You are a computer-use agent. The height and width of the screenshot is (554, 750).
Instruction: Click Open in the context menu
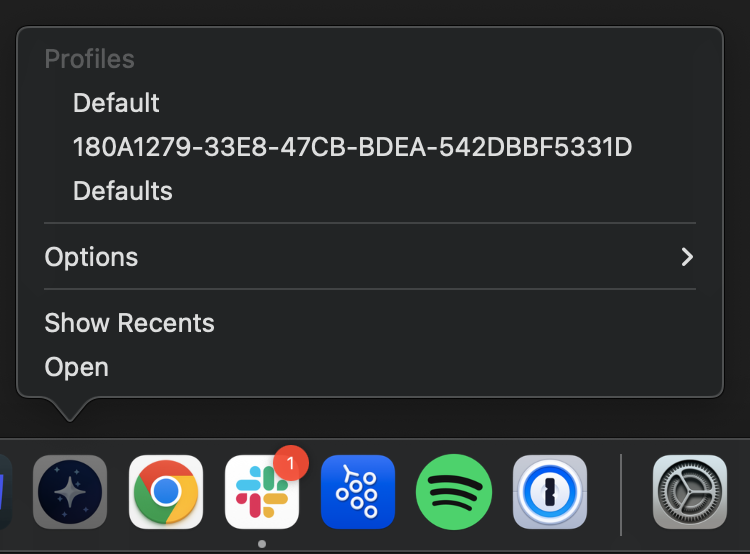click(77, 367)
